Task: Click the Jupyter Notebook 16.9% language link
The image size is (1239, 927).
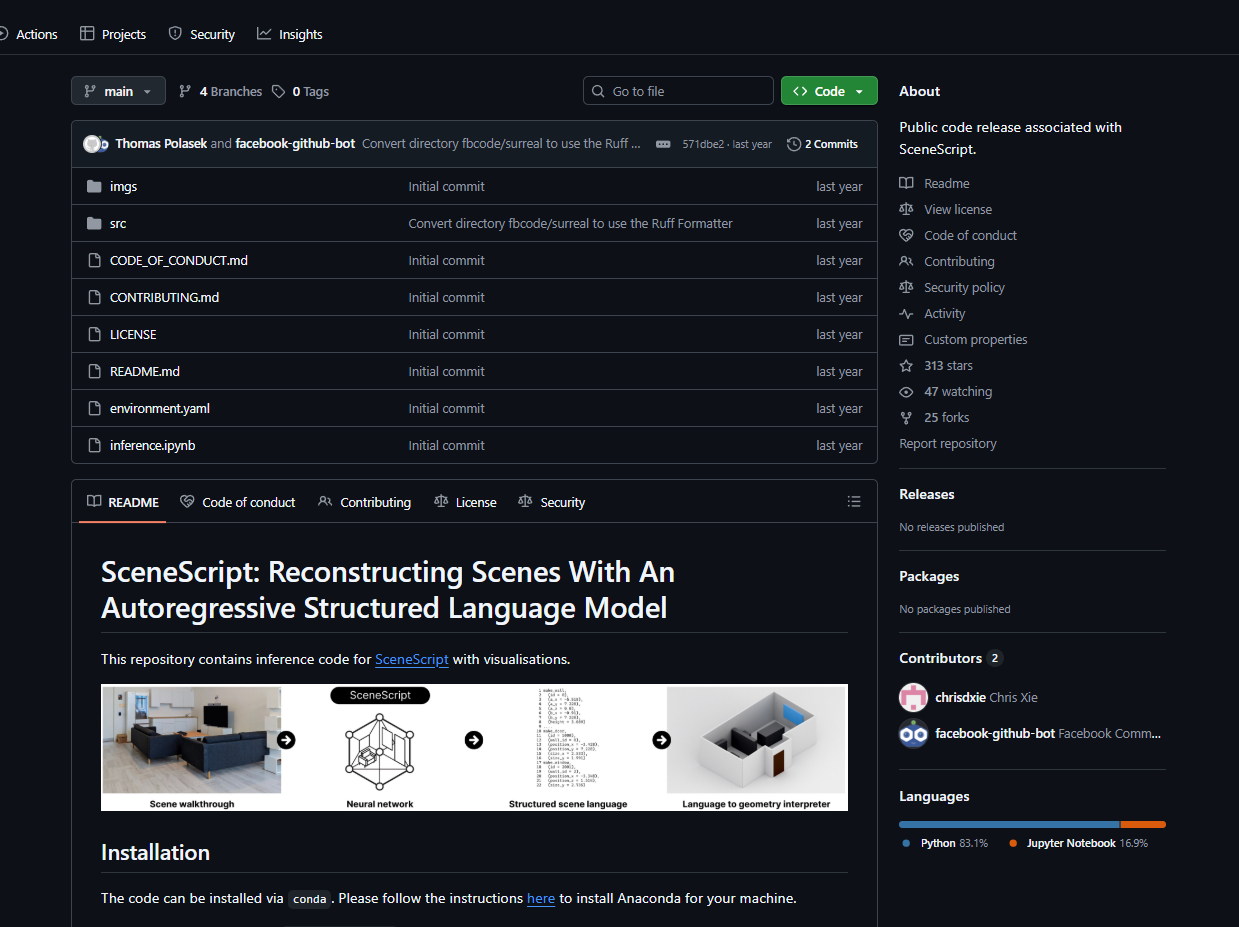Action: click(1078, 843)
